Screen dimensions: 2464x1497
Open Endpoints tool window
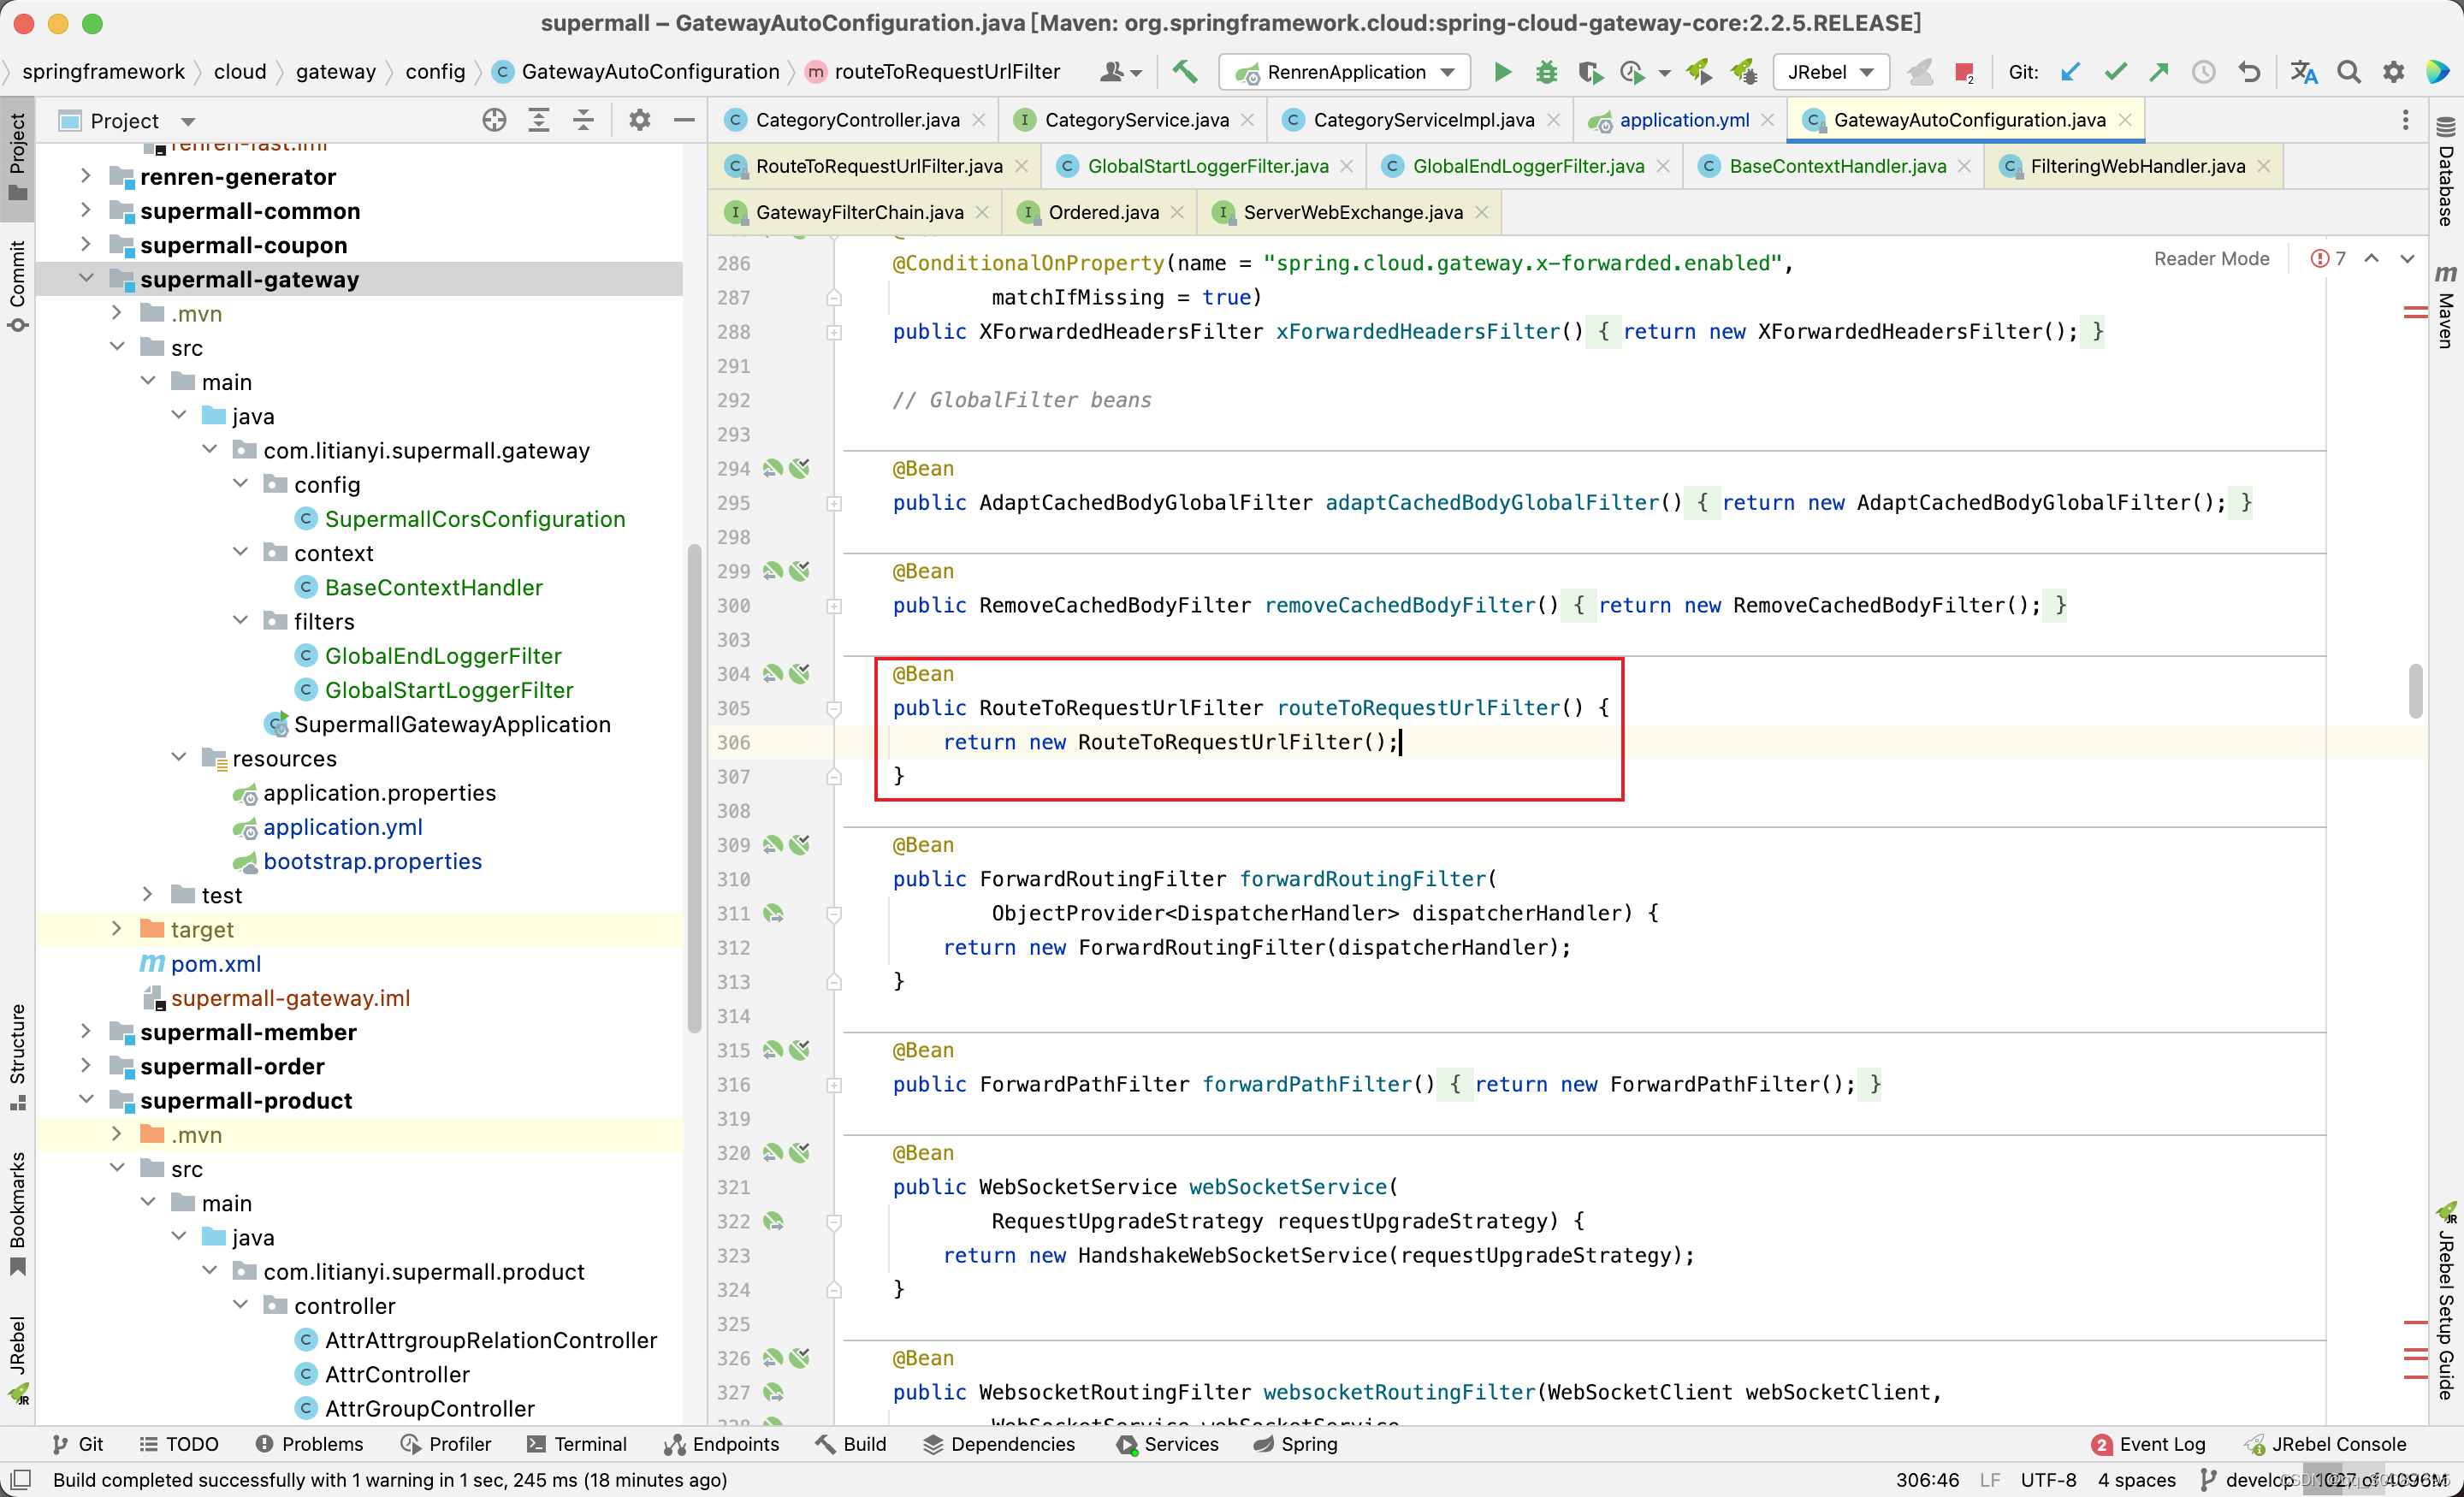click(x=721, y=1443)
